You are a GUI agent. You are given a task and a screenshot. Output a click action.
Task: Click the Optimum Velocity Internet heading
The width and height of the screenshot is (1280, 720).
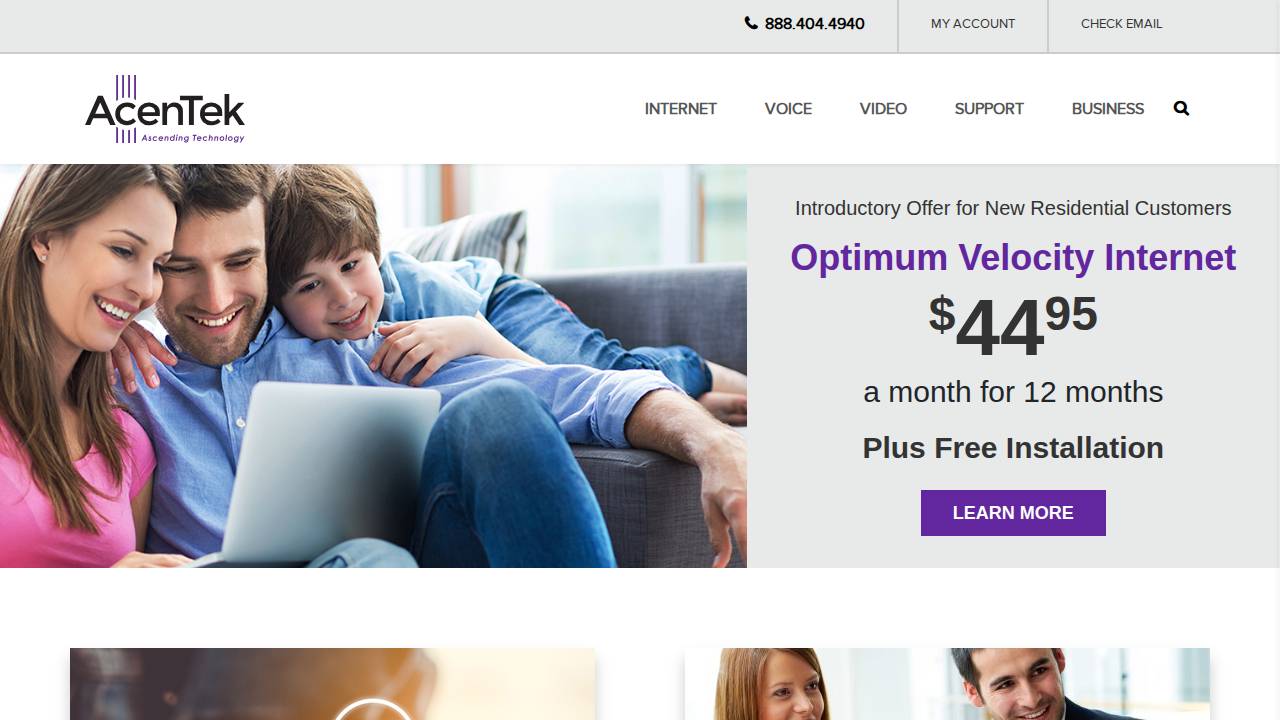coord(1013,257)
